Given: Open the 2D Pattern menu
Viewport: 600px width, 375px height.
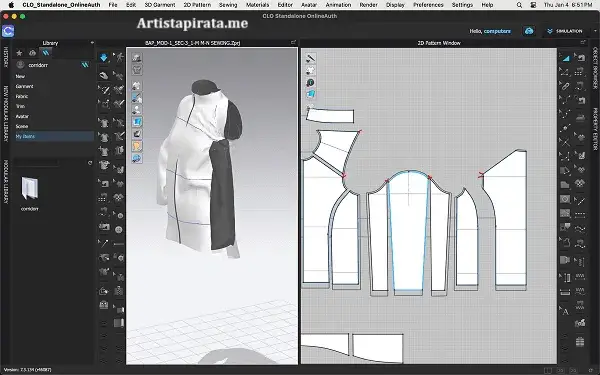Looking at the screenshot, I should tap(197, 5).
